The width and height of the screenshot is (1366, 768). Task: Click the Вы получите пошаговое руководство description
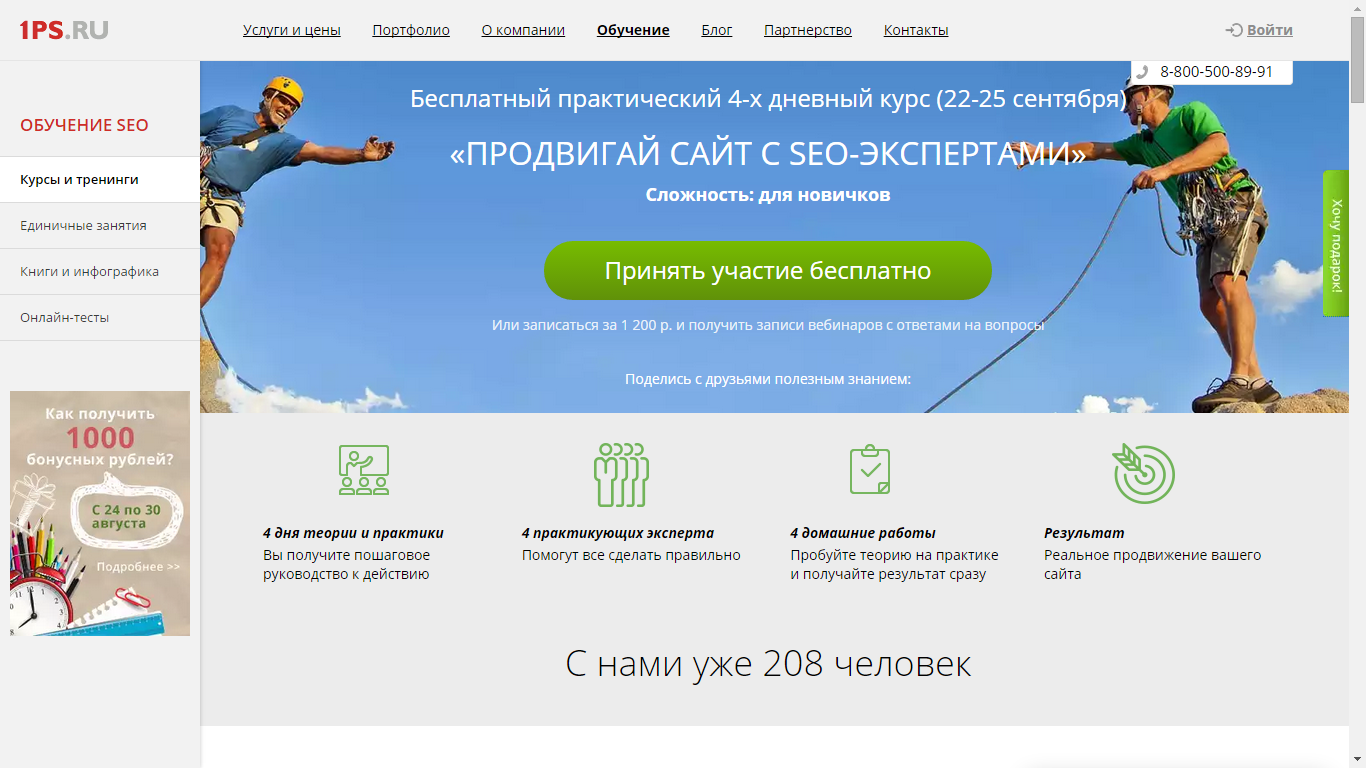347,565
